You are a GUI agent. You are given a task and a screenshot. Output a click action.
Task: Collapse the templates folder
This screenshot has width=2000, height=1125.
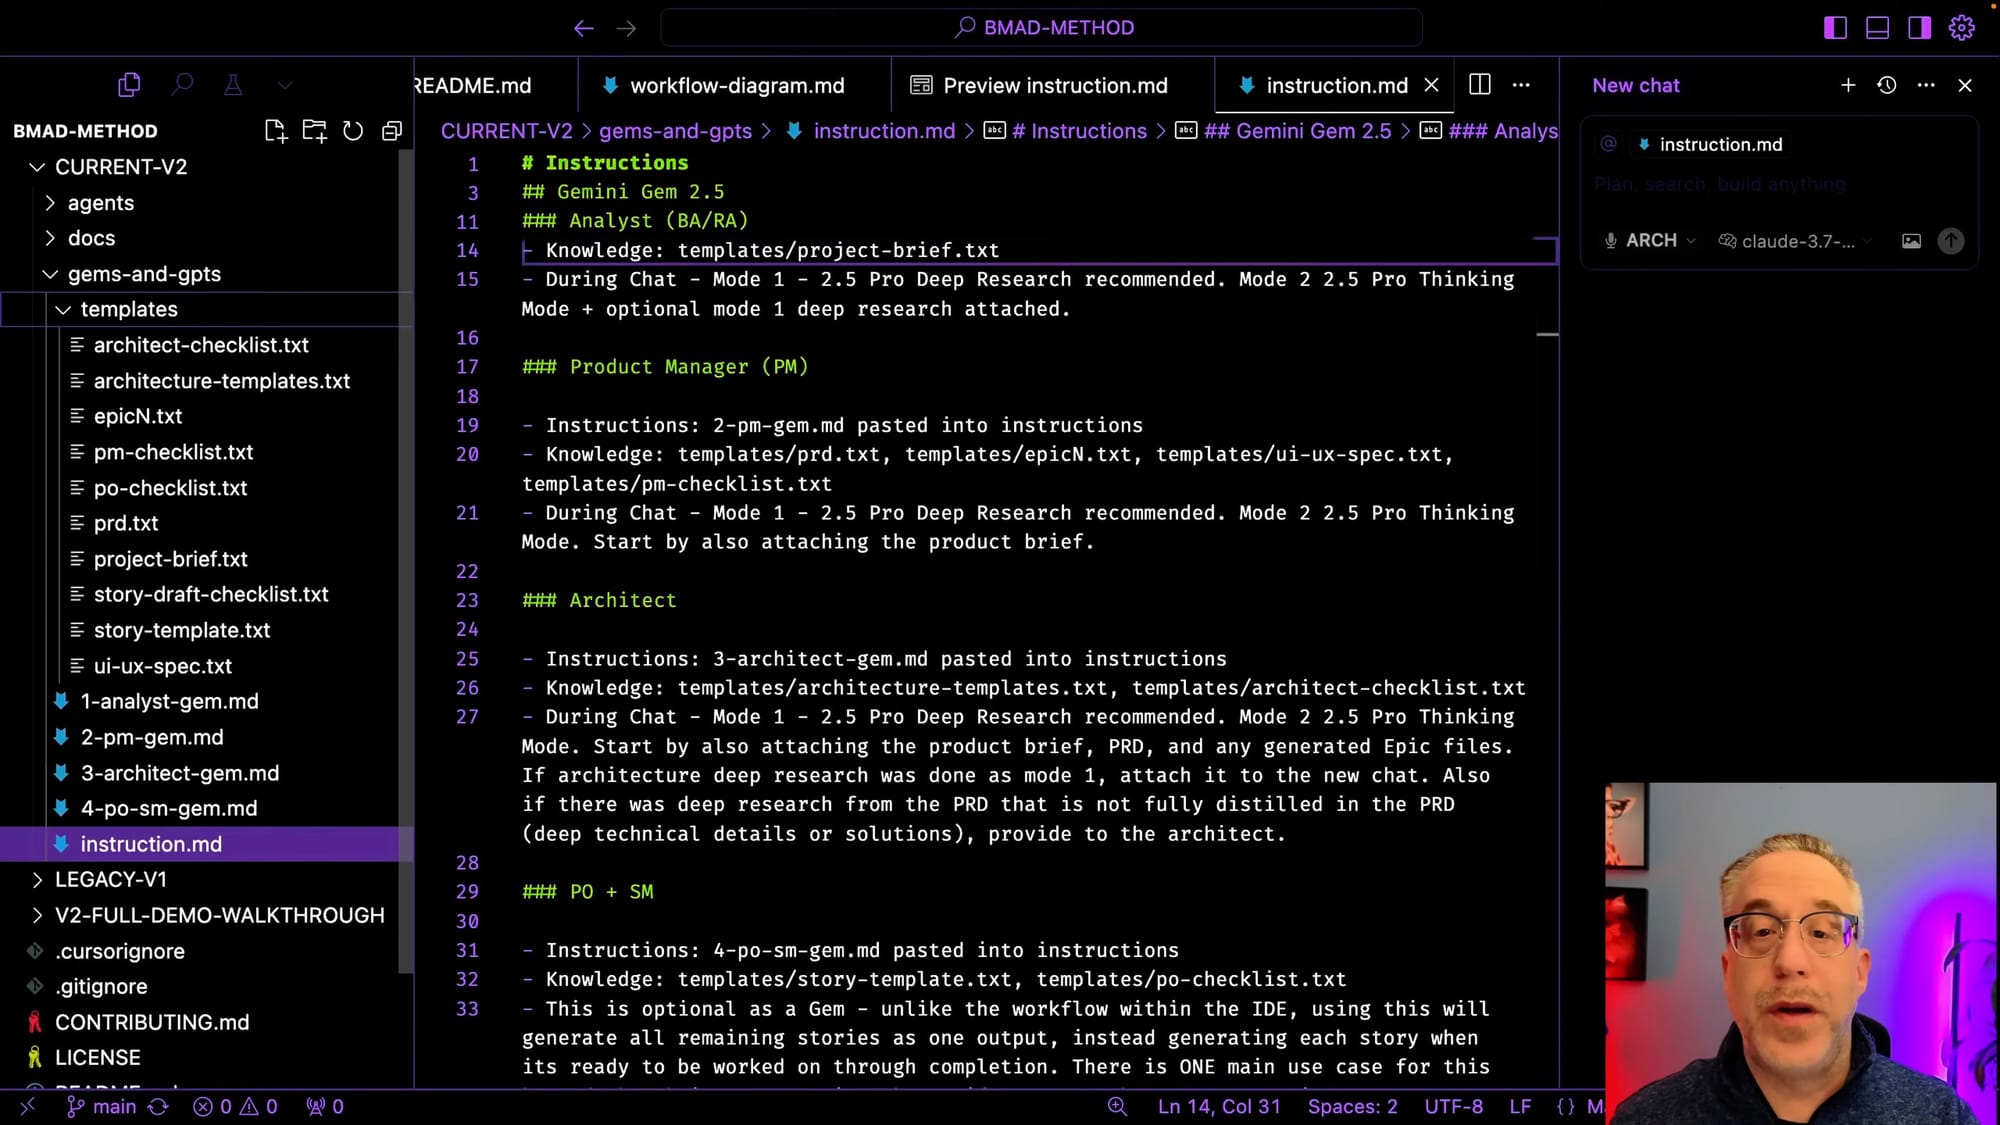pos(128,309)
